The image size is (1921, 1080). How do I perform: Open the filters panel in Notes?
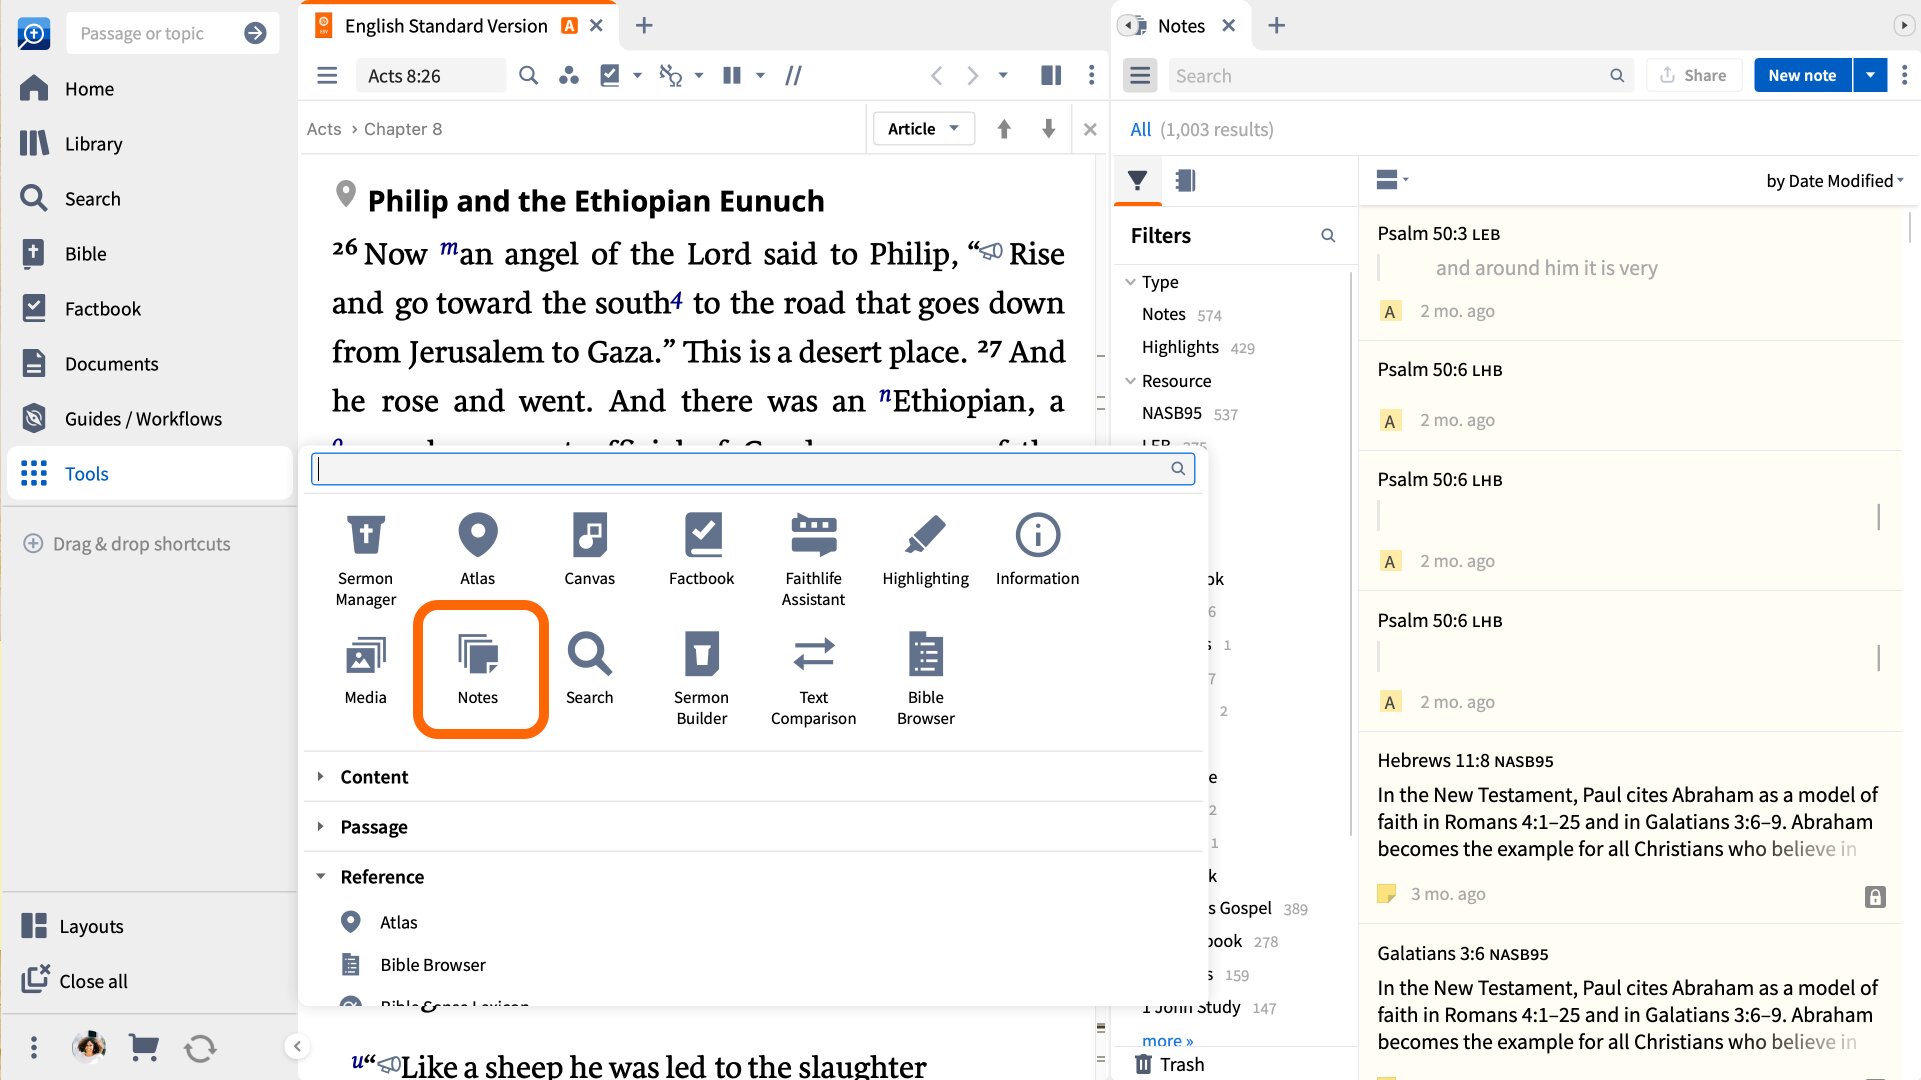click(x=1137, y=181)
